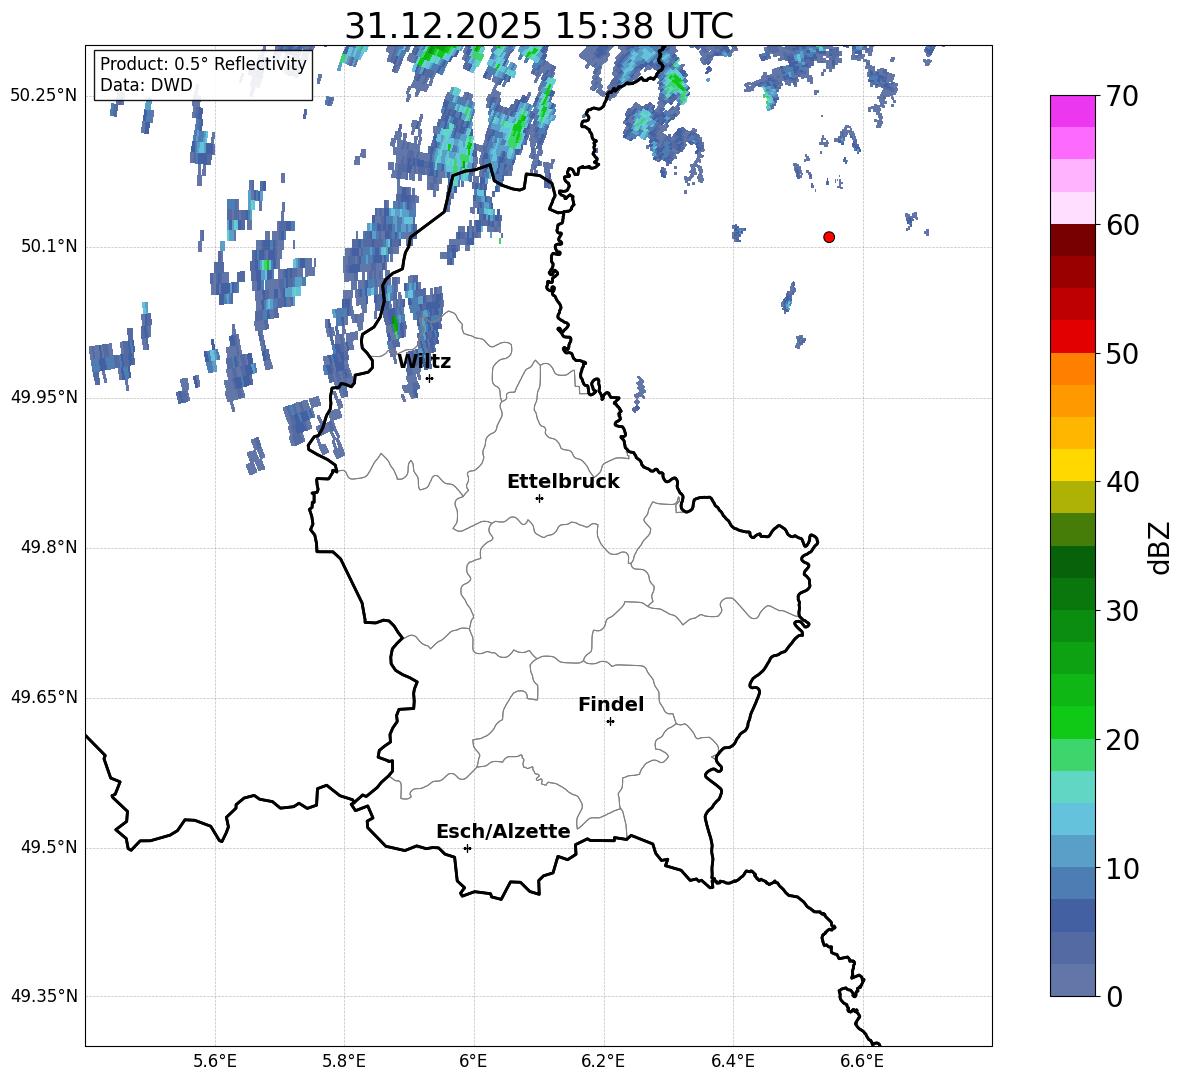Click the Findel station cross marker
The width and height of the screenshot is (1184, 1081).
(610, 721)
